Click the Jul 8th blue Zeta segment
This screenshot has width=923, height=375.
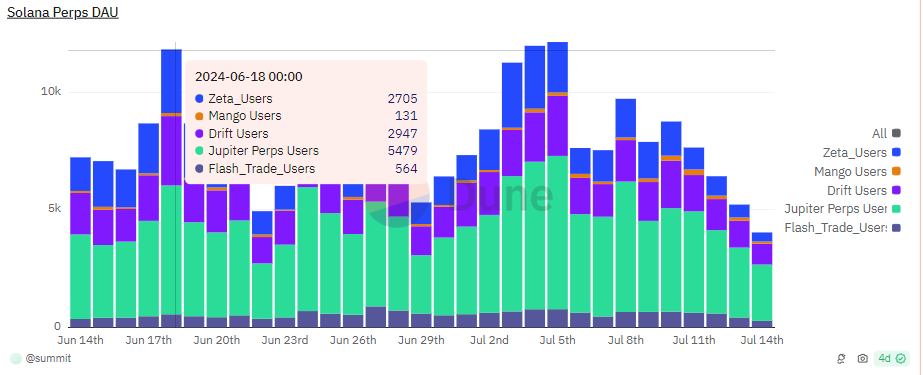(626, 118)
